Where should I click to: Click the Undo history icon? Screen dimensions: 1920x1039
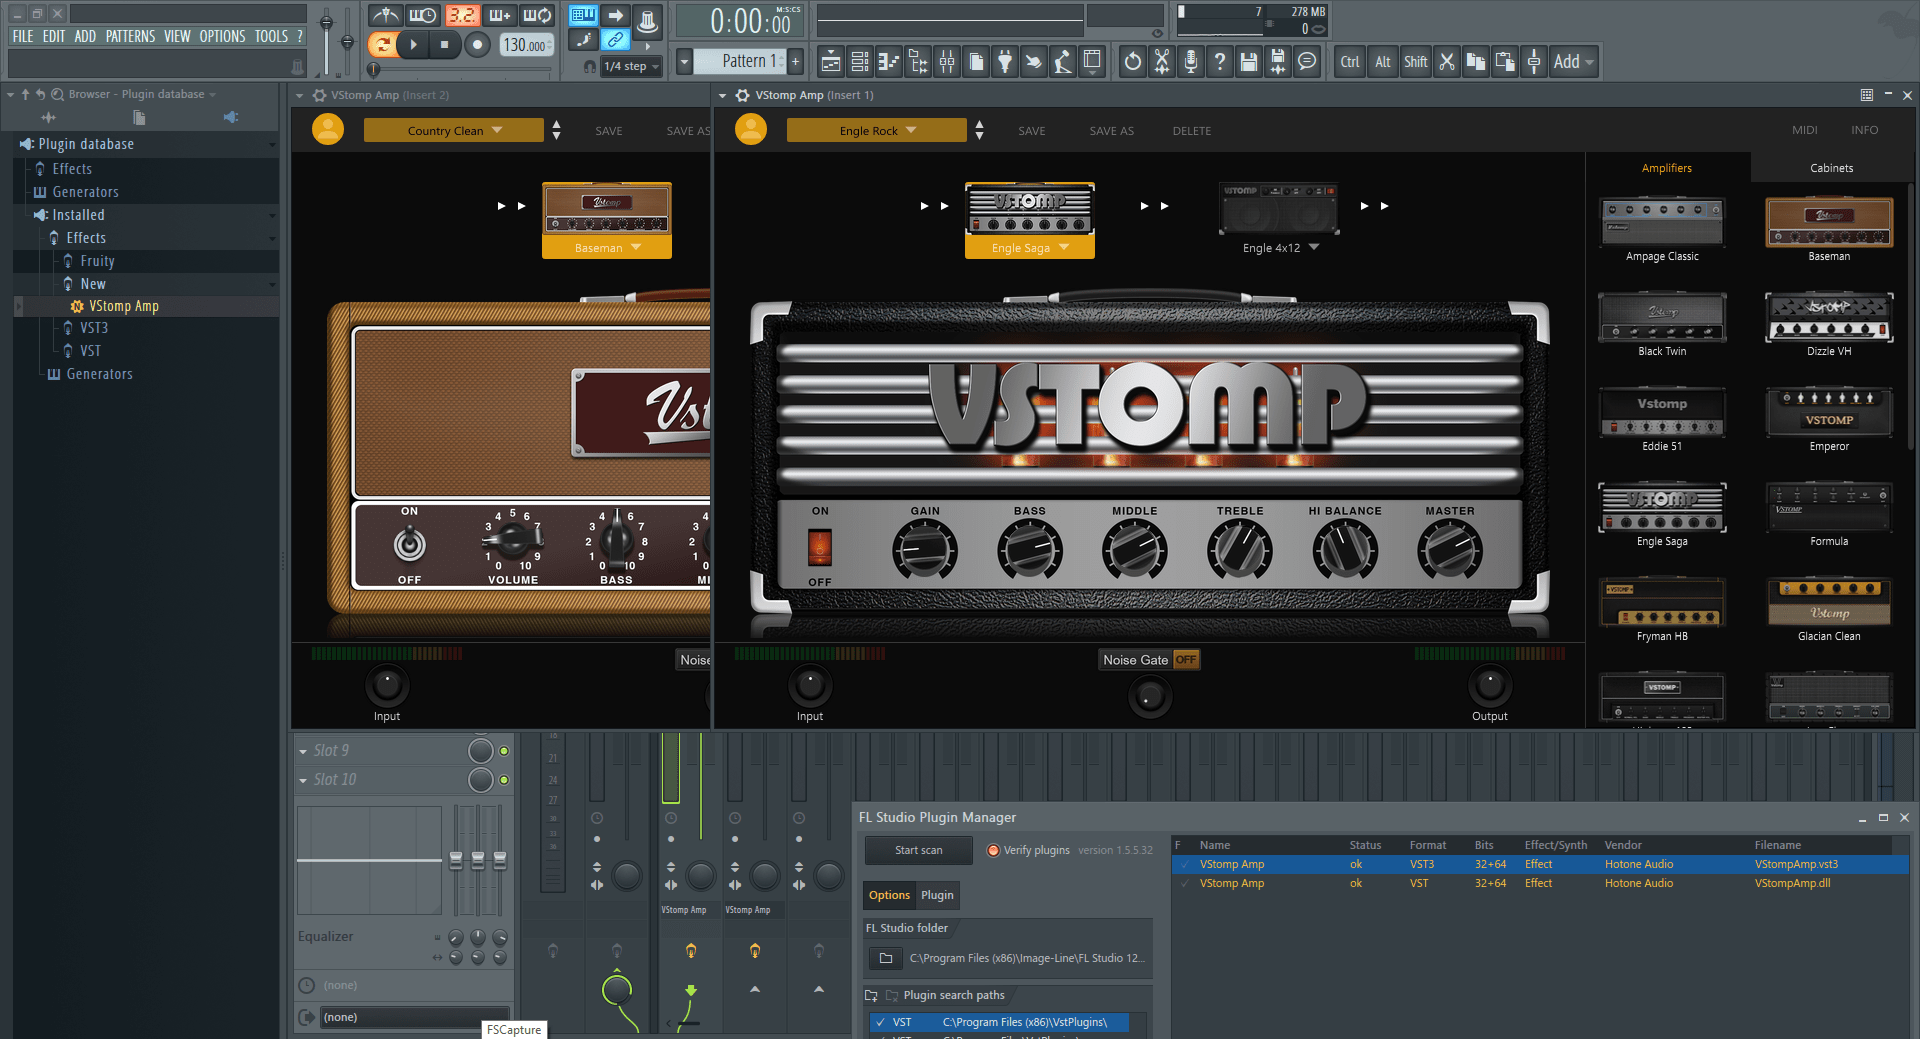[x=1132, y=62]
